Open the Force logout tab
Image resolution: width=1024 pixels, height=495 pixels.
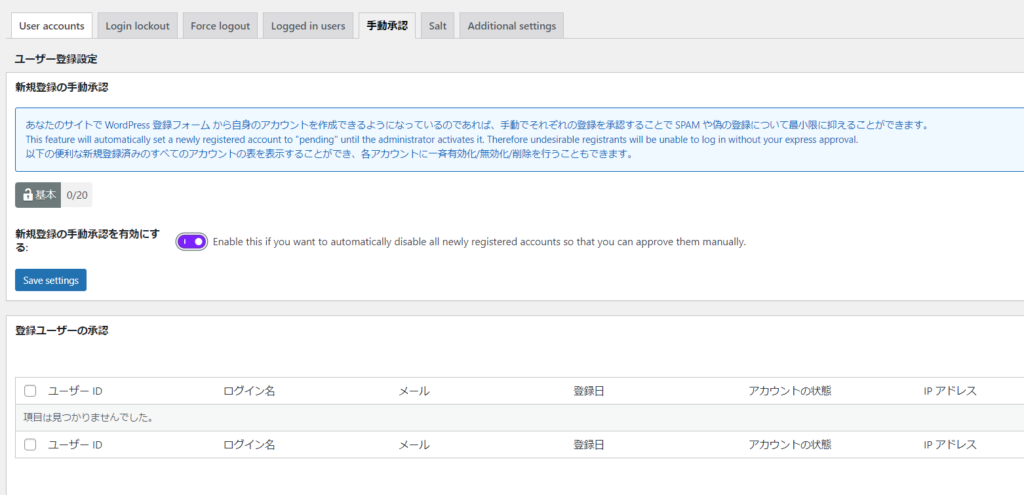(x=219, y=26)
